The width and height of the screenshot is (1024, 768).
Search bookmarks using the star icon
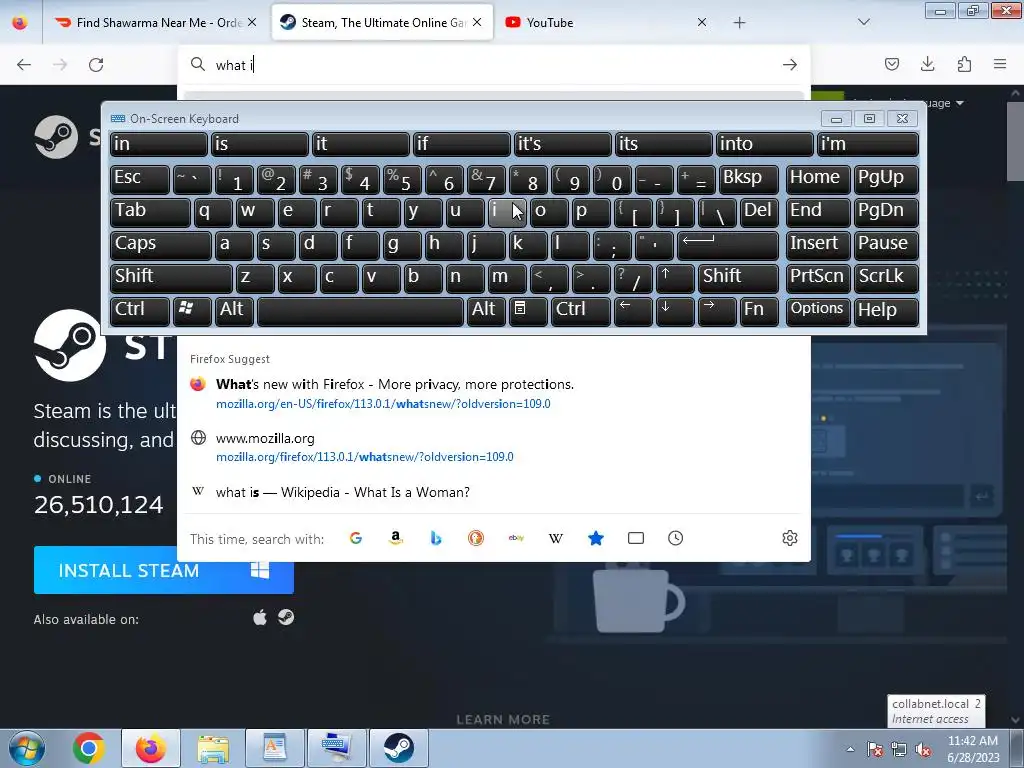(596, 538)
